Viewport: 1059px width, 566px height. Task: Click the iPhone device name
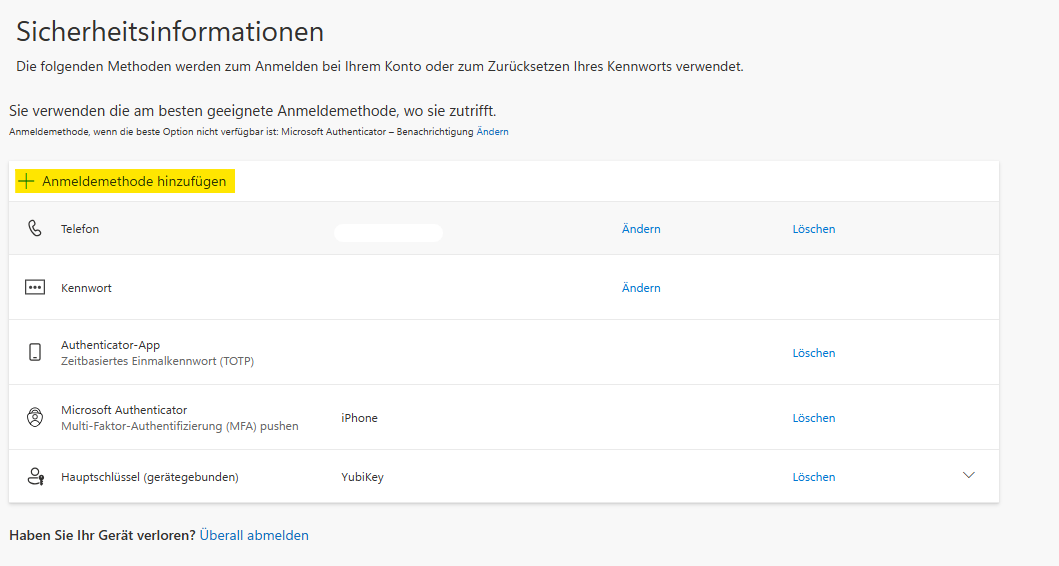click(x=359, y=418)
